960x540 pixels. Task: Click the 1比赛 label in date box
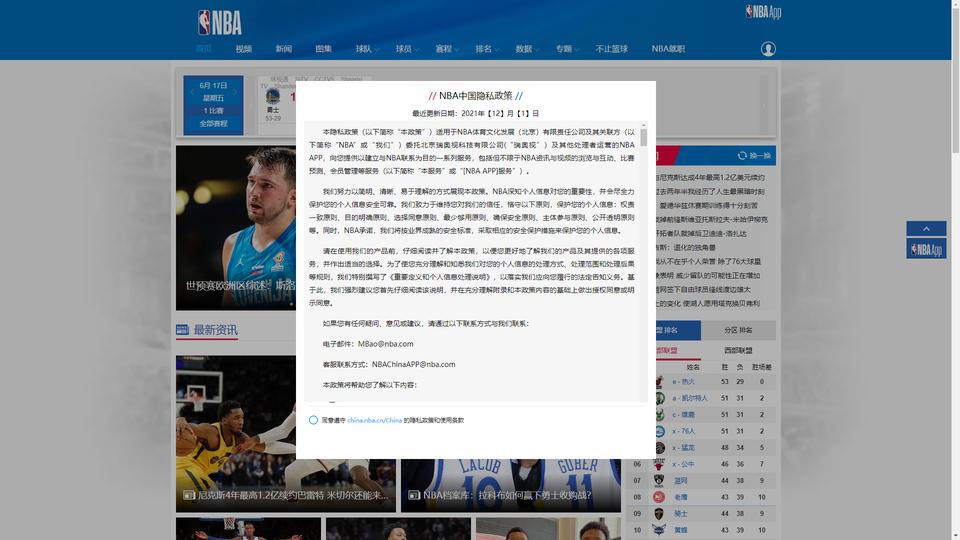(213, 111)
